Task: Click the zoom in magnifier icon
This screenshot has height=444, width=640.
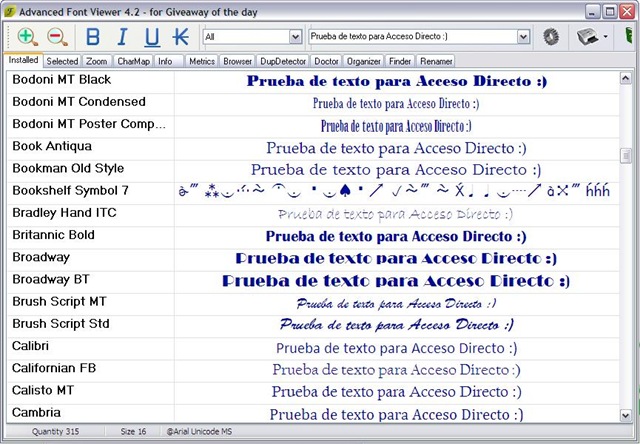Action: coord(28,37)
